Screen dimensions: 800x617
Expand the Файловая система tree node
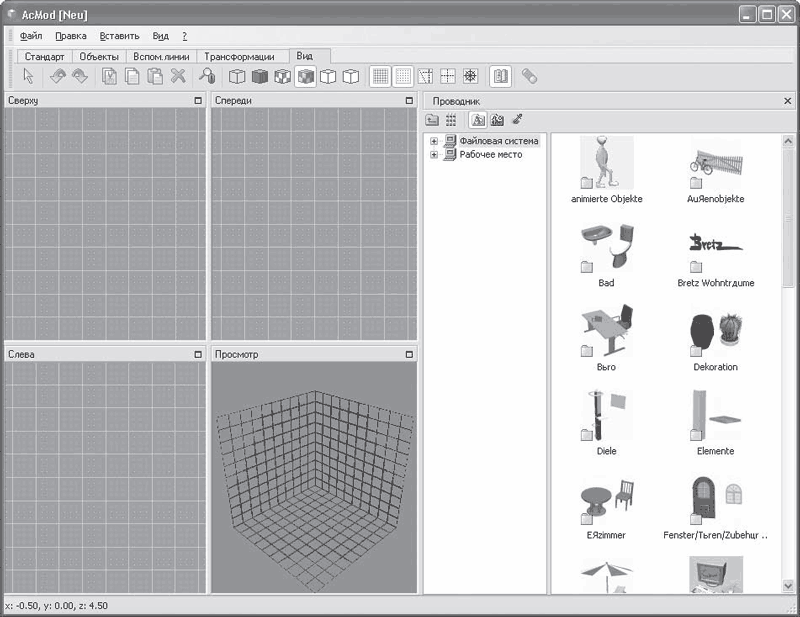point(434,141)
